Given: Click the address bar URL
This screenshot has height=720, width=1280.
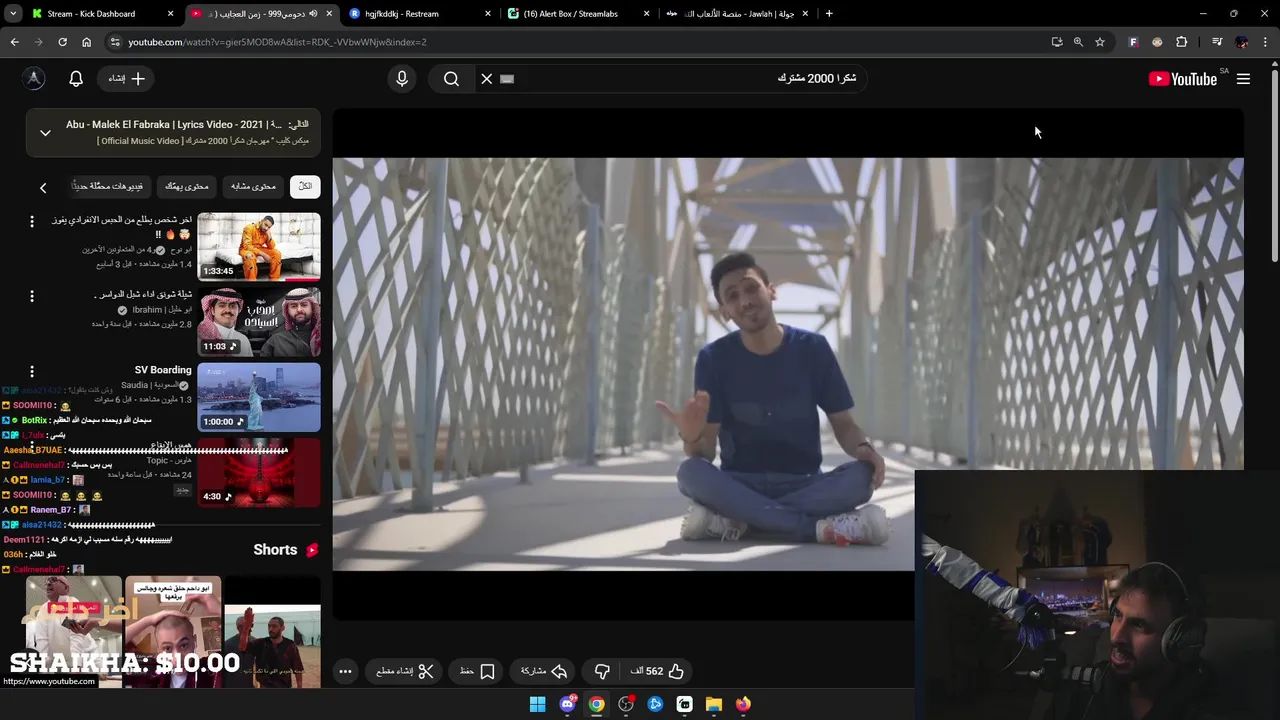Looking at the screenshot, I should tap(277, 42).
